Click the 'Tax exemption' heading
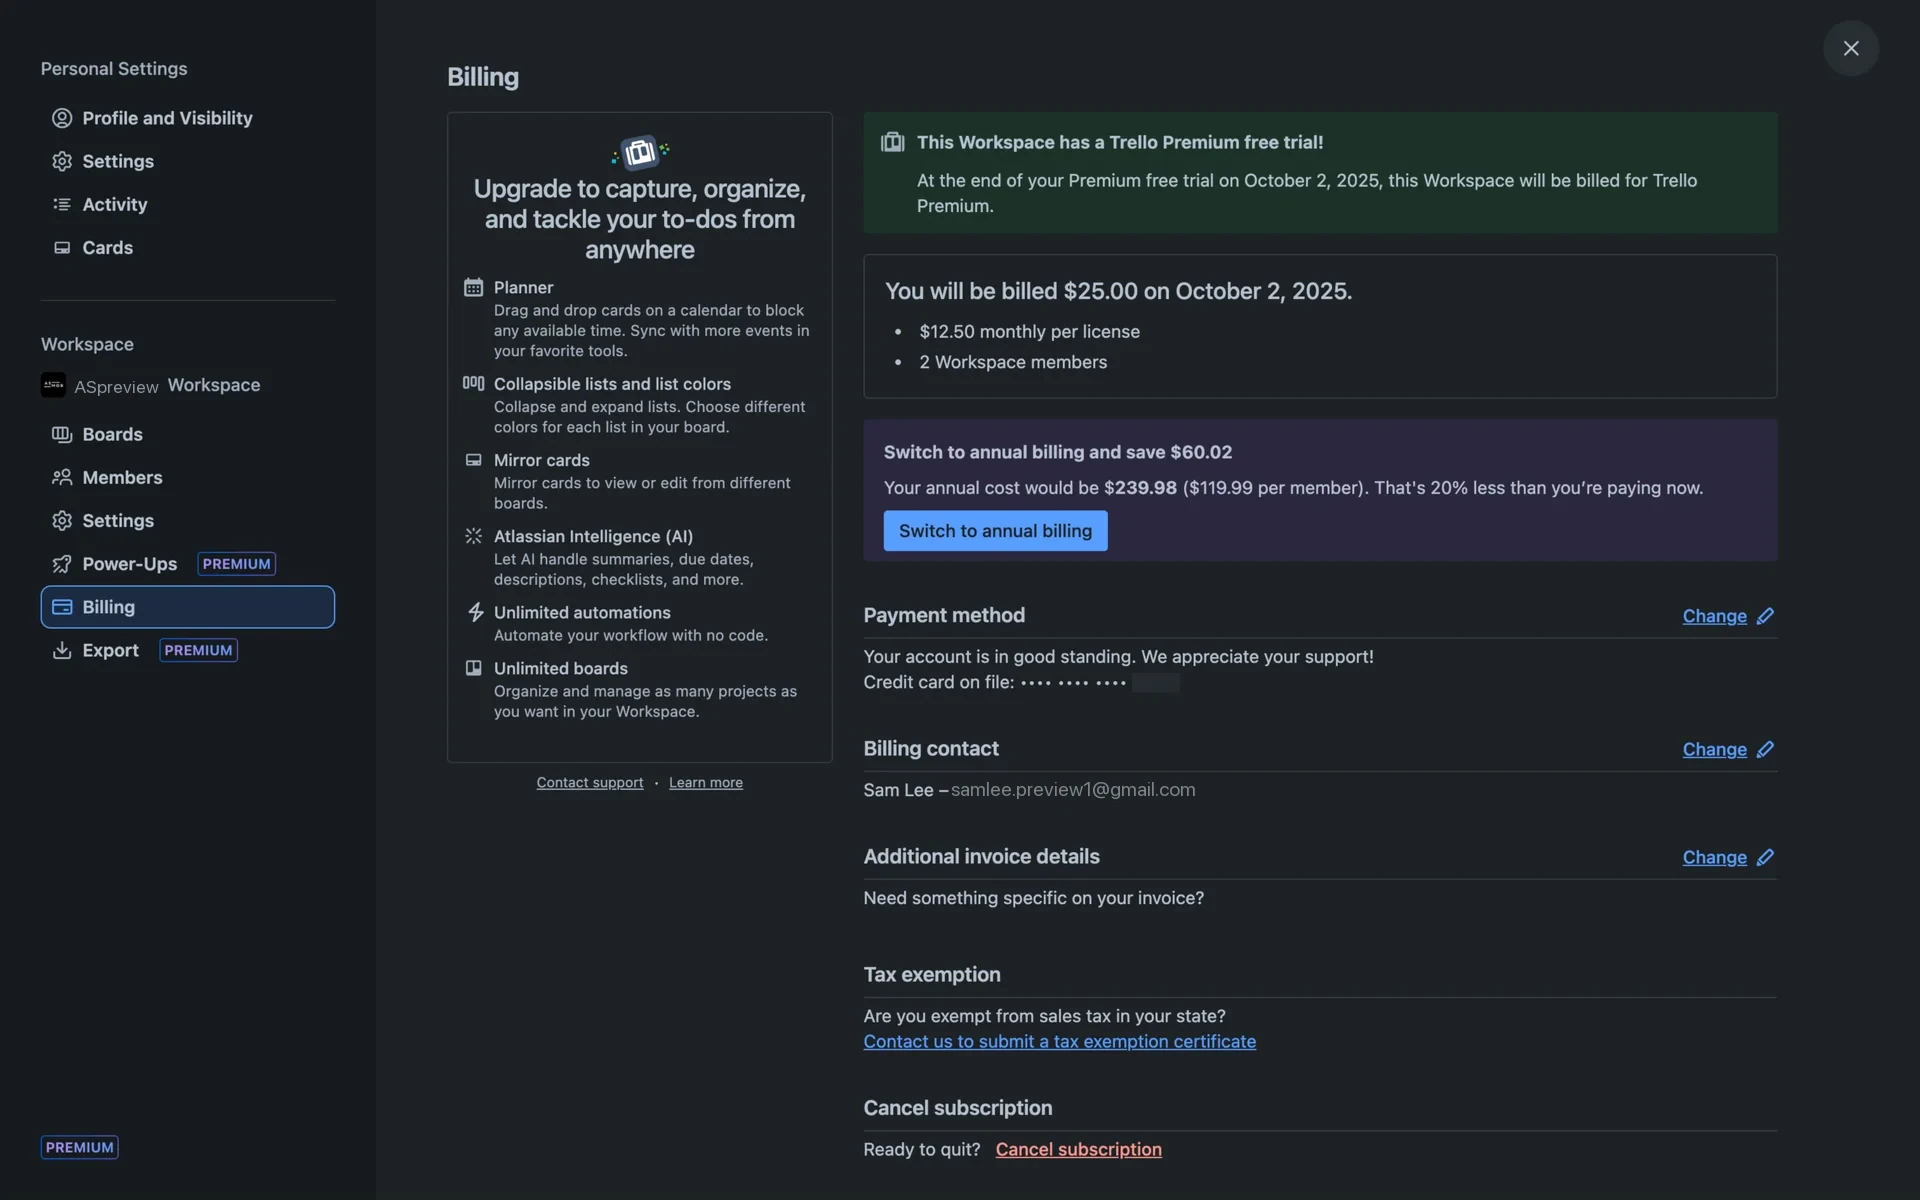The height and width of the screenshot is (1200, 1920). tap(932, 974)
